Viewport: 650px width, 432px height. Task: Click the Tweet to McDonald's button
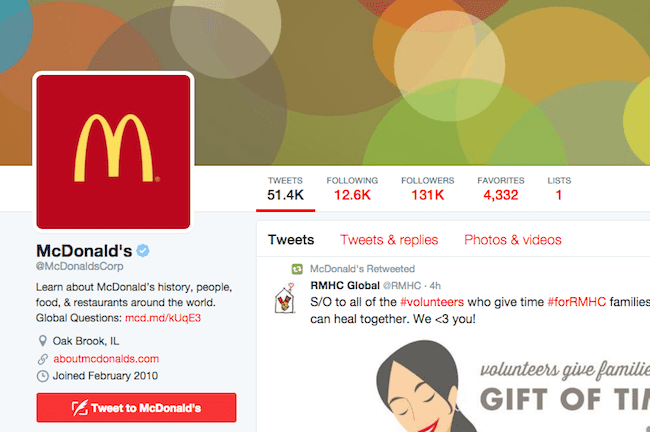(136, 408)
